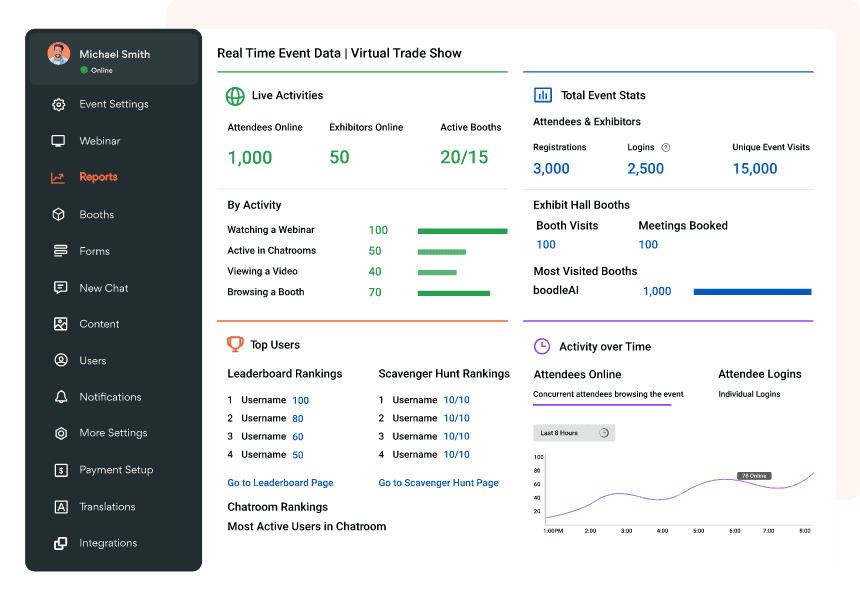Open Event Settings gear icon in sidebar
The height and width of the screenshot is (600, 860).
(59, 105)
